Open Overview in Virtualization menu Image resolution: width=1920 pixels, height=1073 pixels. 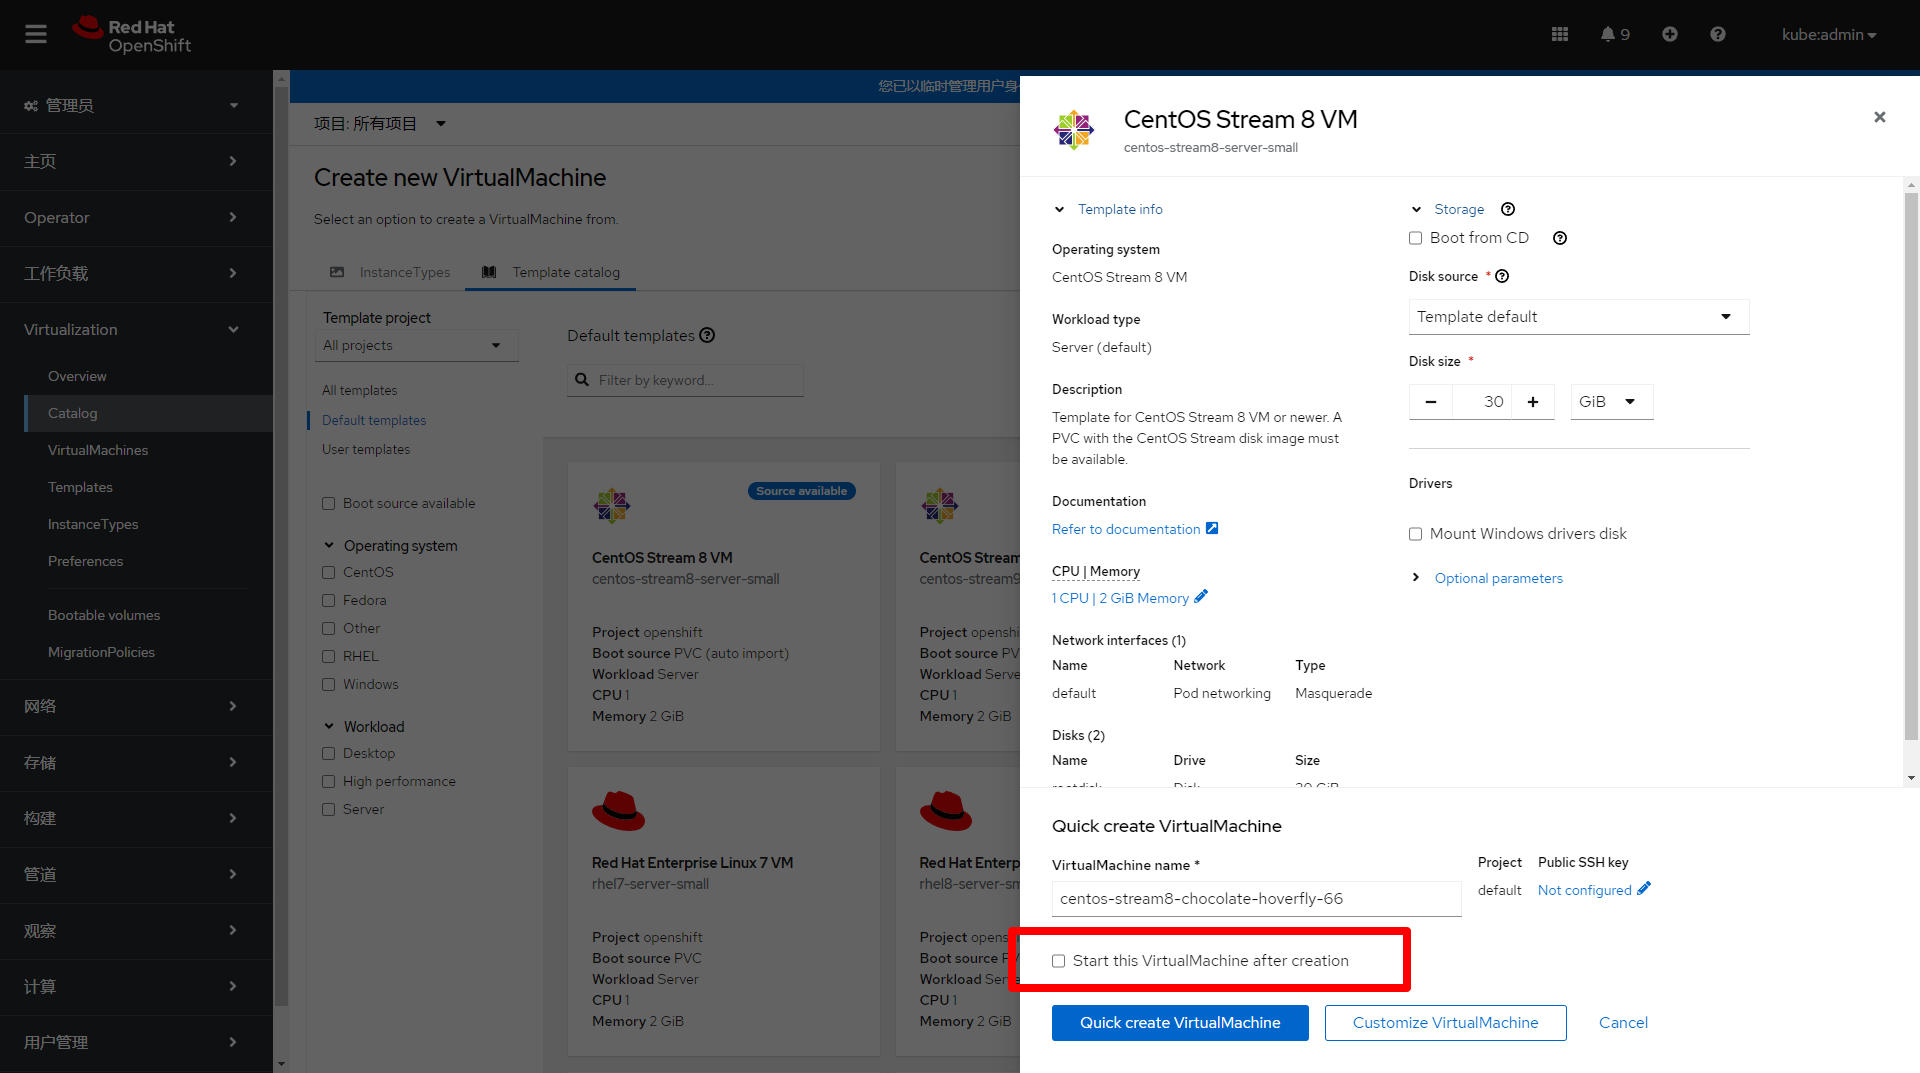77,376
